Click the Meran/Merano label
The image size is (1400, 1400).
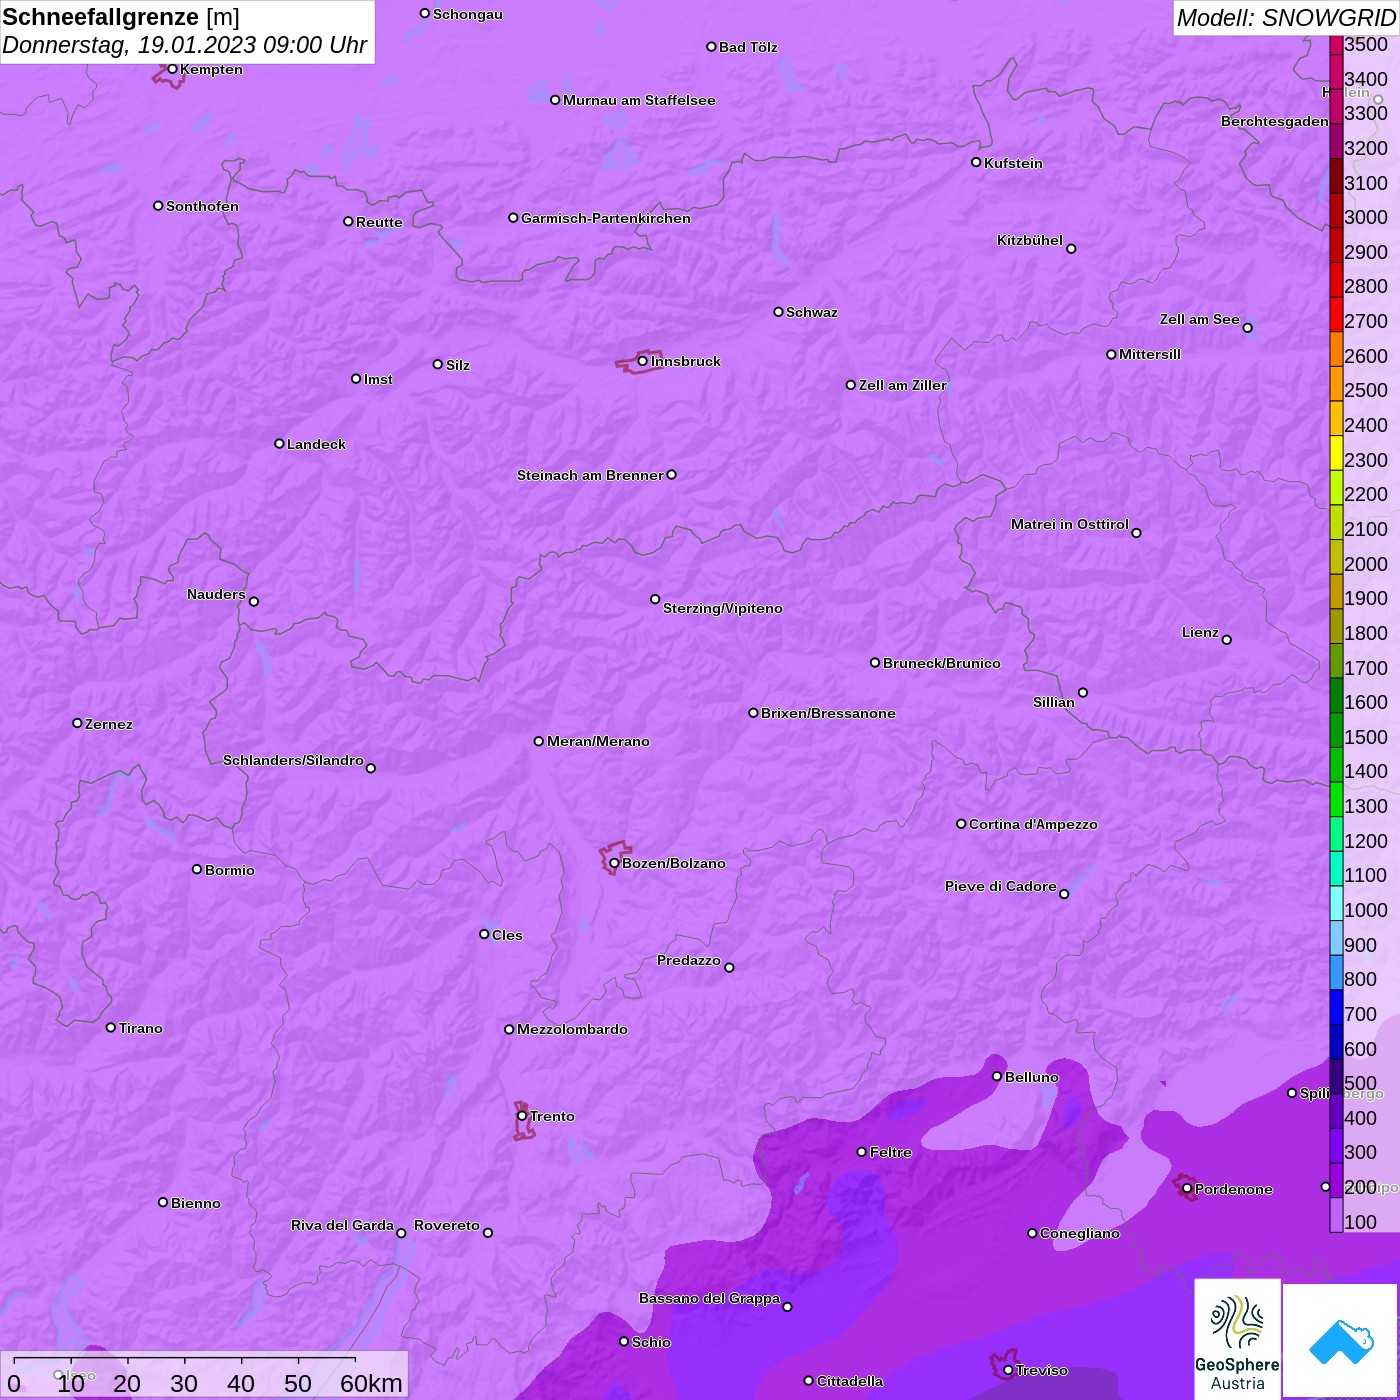coord(598,741)
